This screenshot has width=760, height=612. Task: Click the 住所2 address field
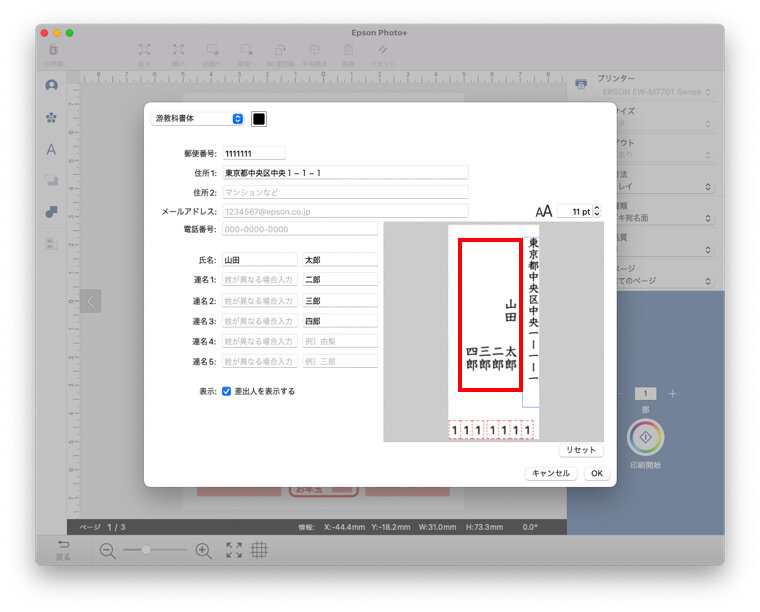click(x=345, y=192)
